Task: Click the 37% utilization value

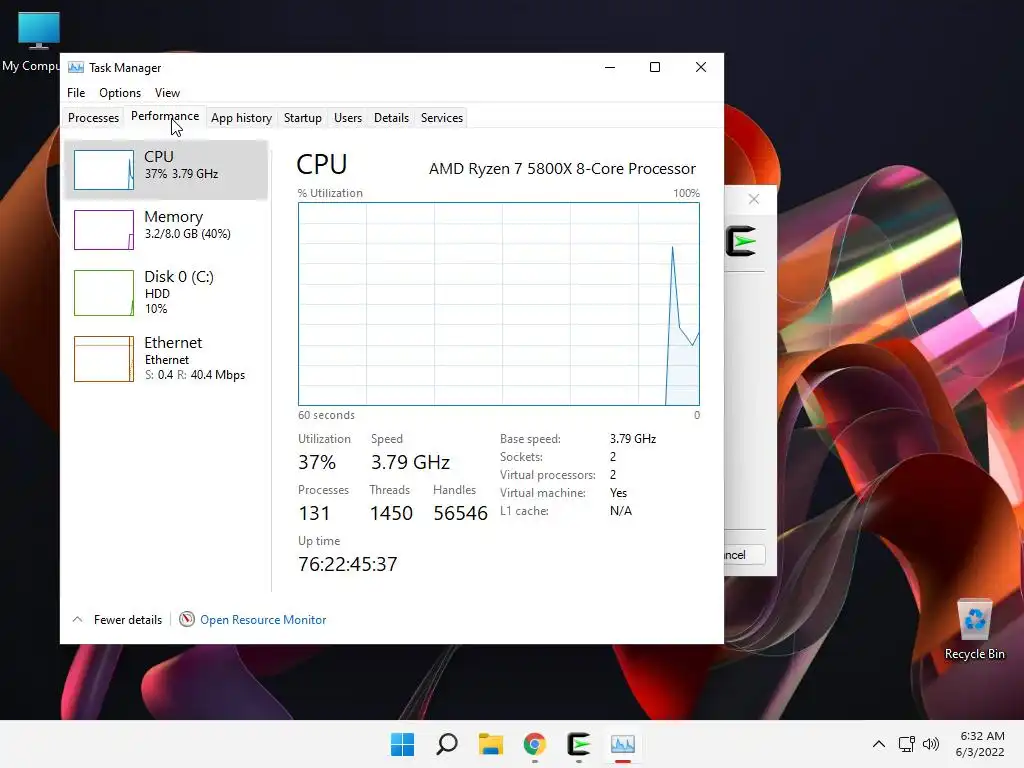Action: 317,462
